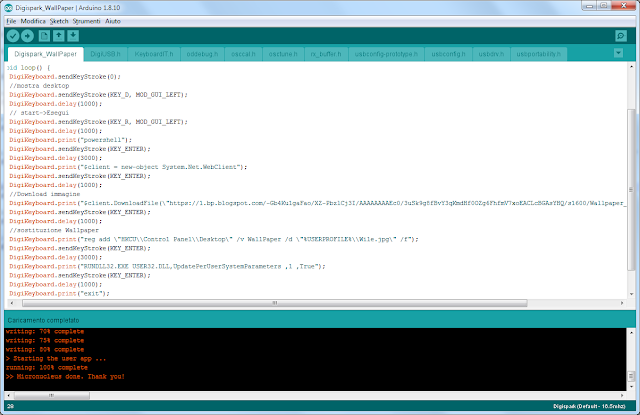Save the sketch with down-arrow icon
640x415 pixels.
click(73, 36)
